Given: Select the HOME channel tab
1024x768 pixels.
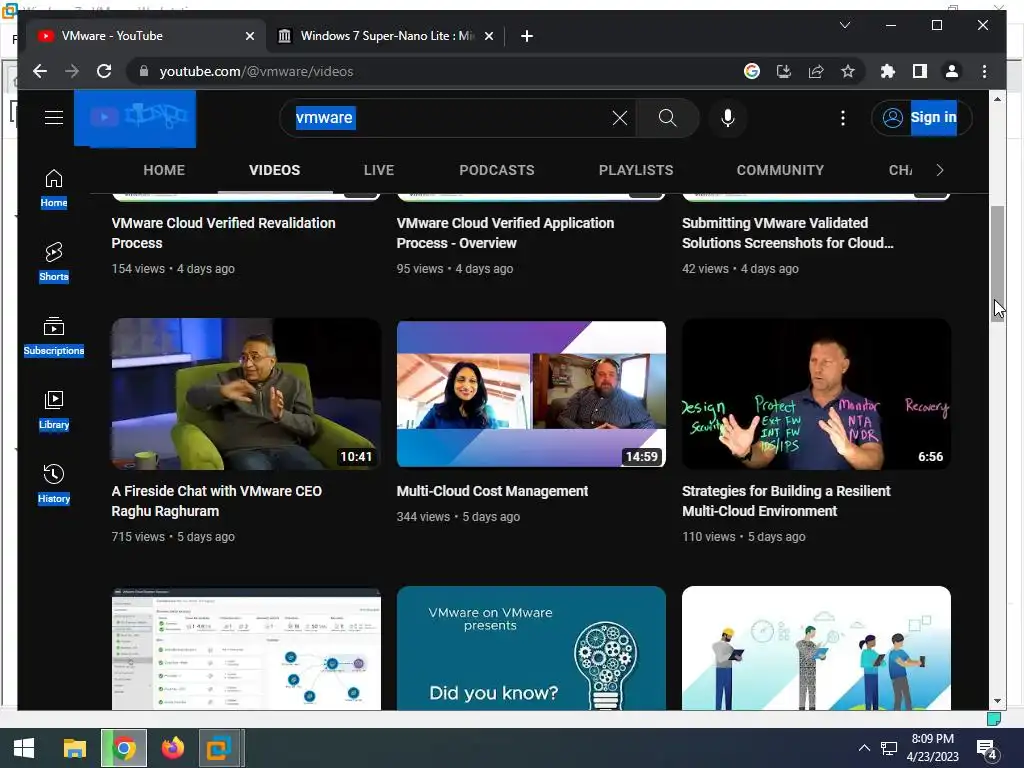Looking at the screenshot, I should click(x=164, y=170).
